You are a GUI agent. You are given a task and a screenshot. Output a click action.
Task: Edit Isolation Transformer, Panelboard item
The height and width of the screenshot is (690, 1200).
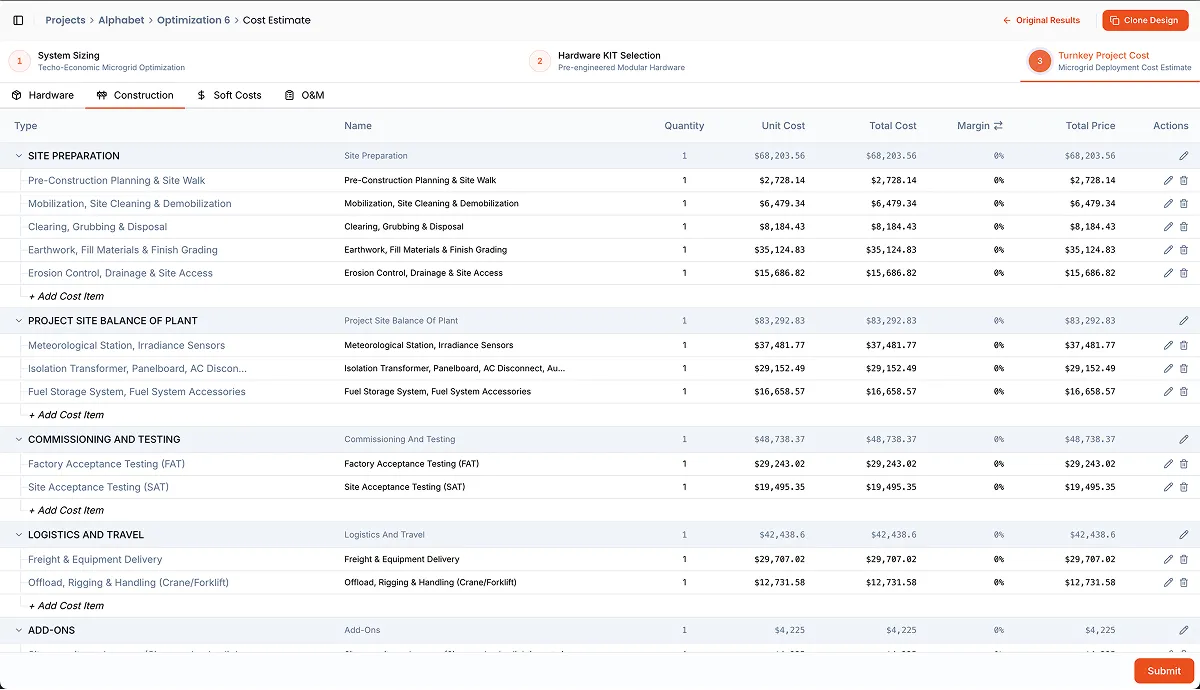pos(1168,369)
